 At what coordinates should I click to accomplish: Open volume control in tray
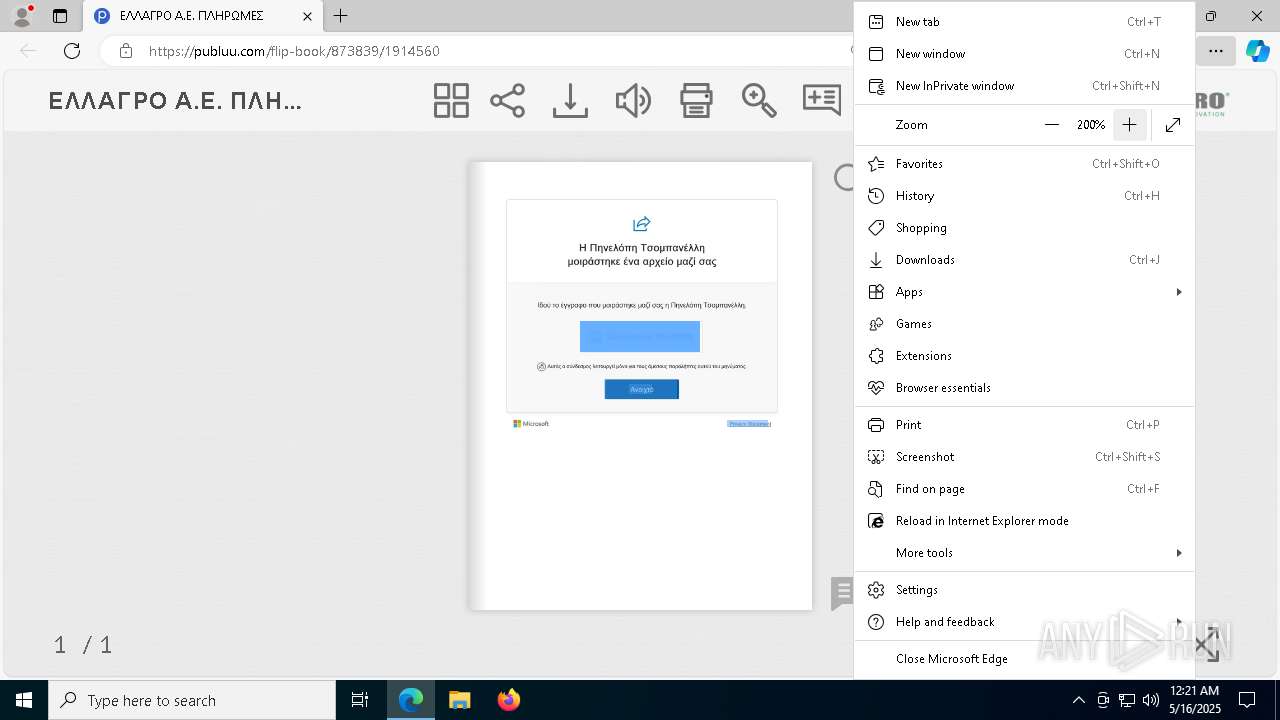[1151, 700]
